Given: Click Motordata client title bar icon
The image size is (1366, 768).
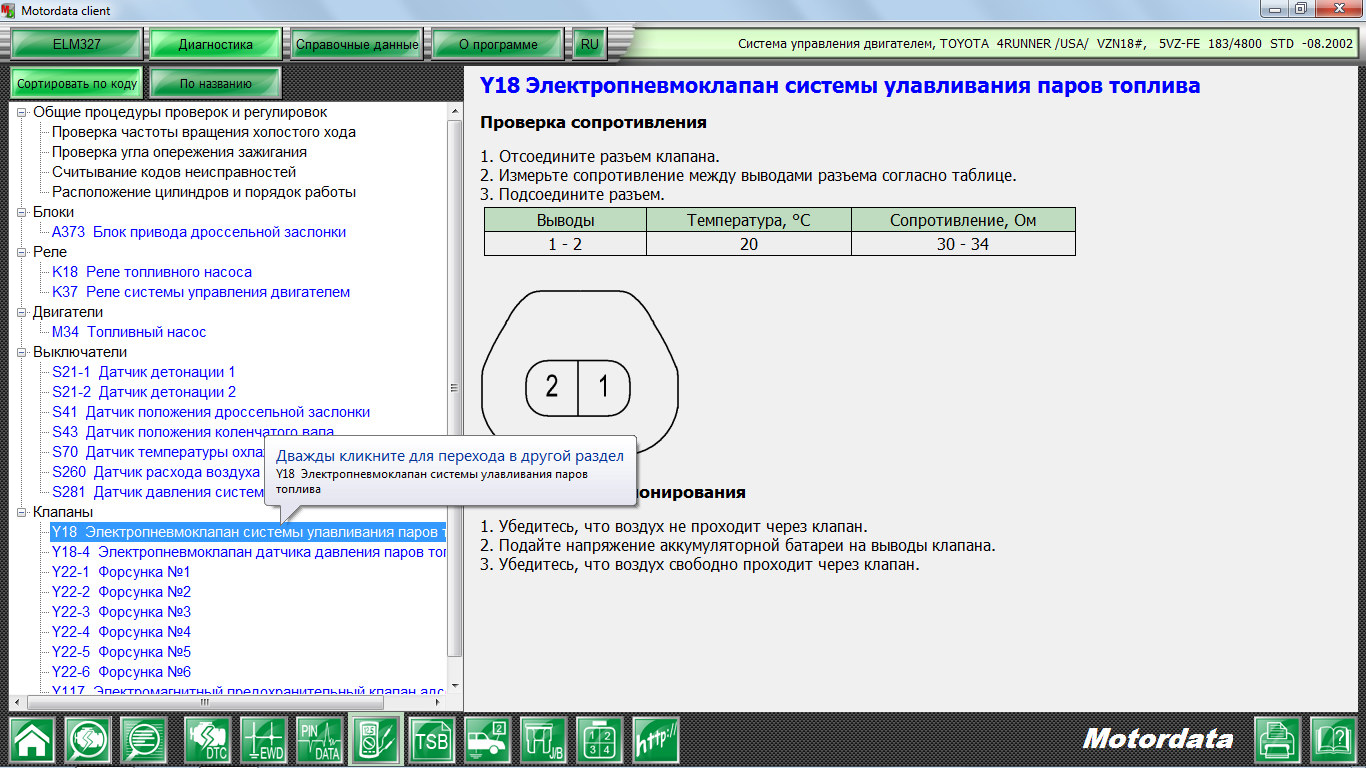Looking at the screenshot, I should coord(11,11).
